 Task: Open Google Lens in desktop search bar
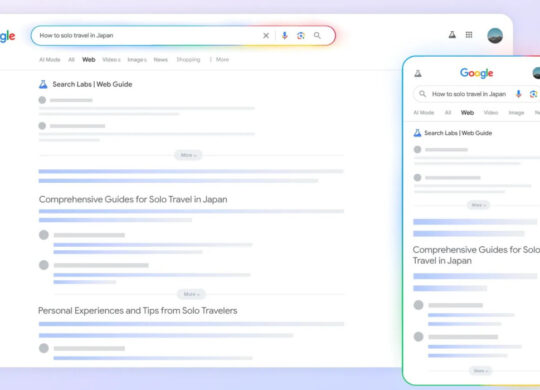[301, 35]
